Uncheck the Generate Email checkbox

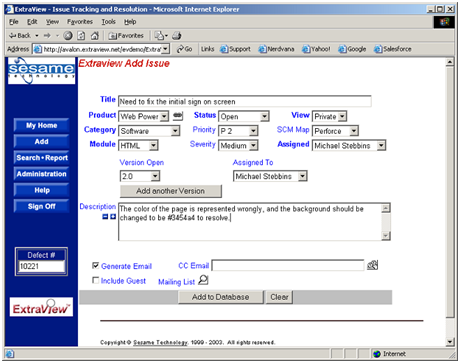[96, 265]
